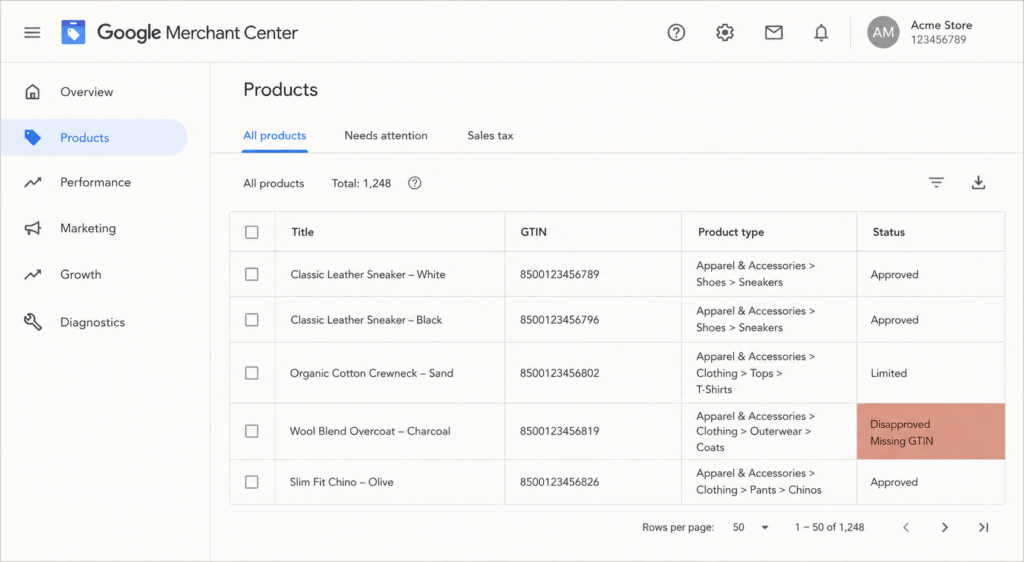Open Wool Blend Overcoat – Charcoal product
The height and width of the screenshot is (562, 1024).
(x=370, y=431)
